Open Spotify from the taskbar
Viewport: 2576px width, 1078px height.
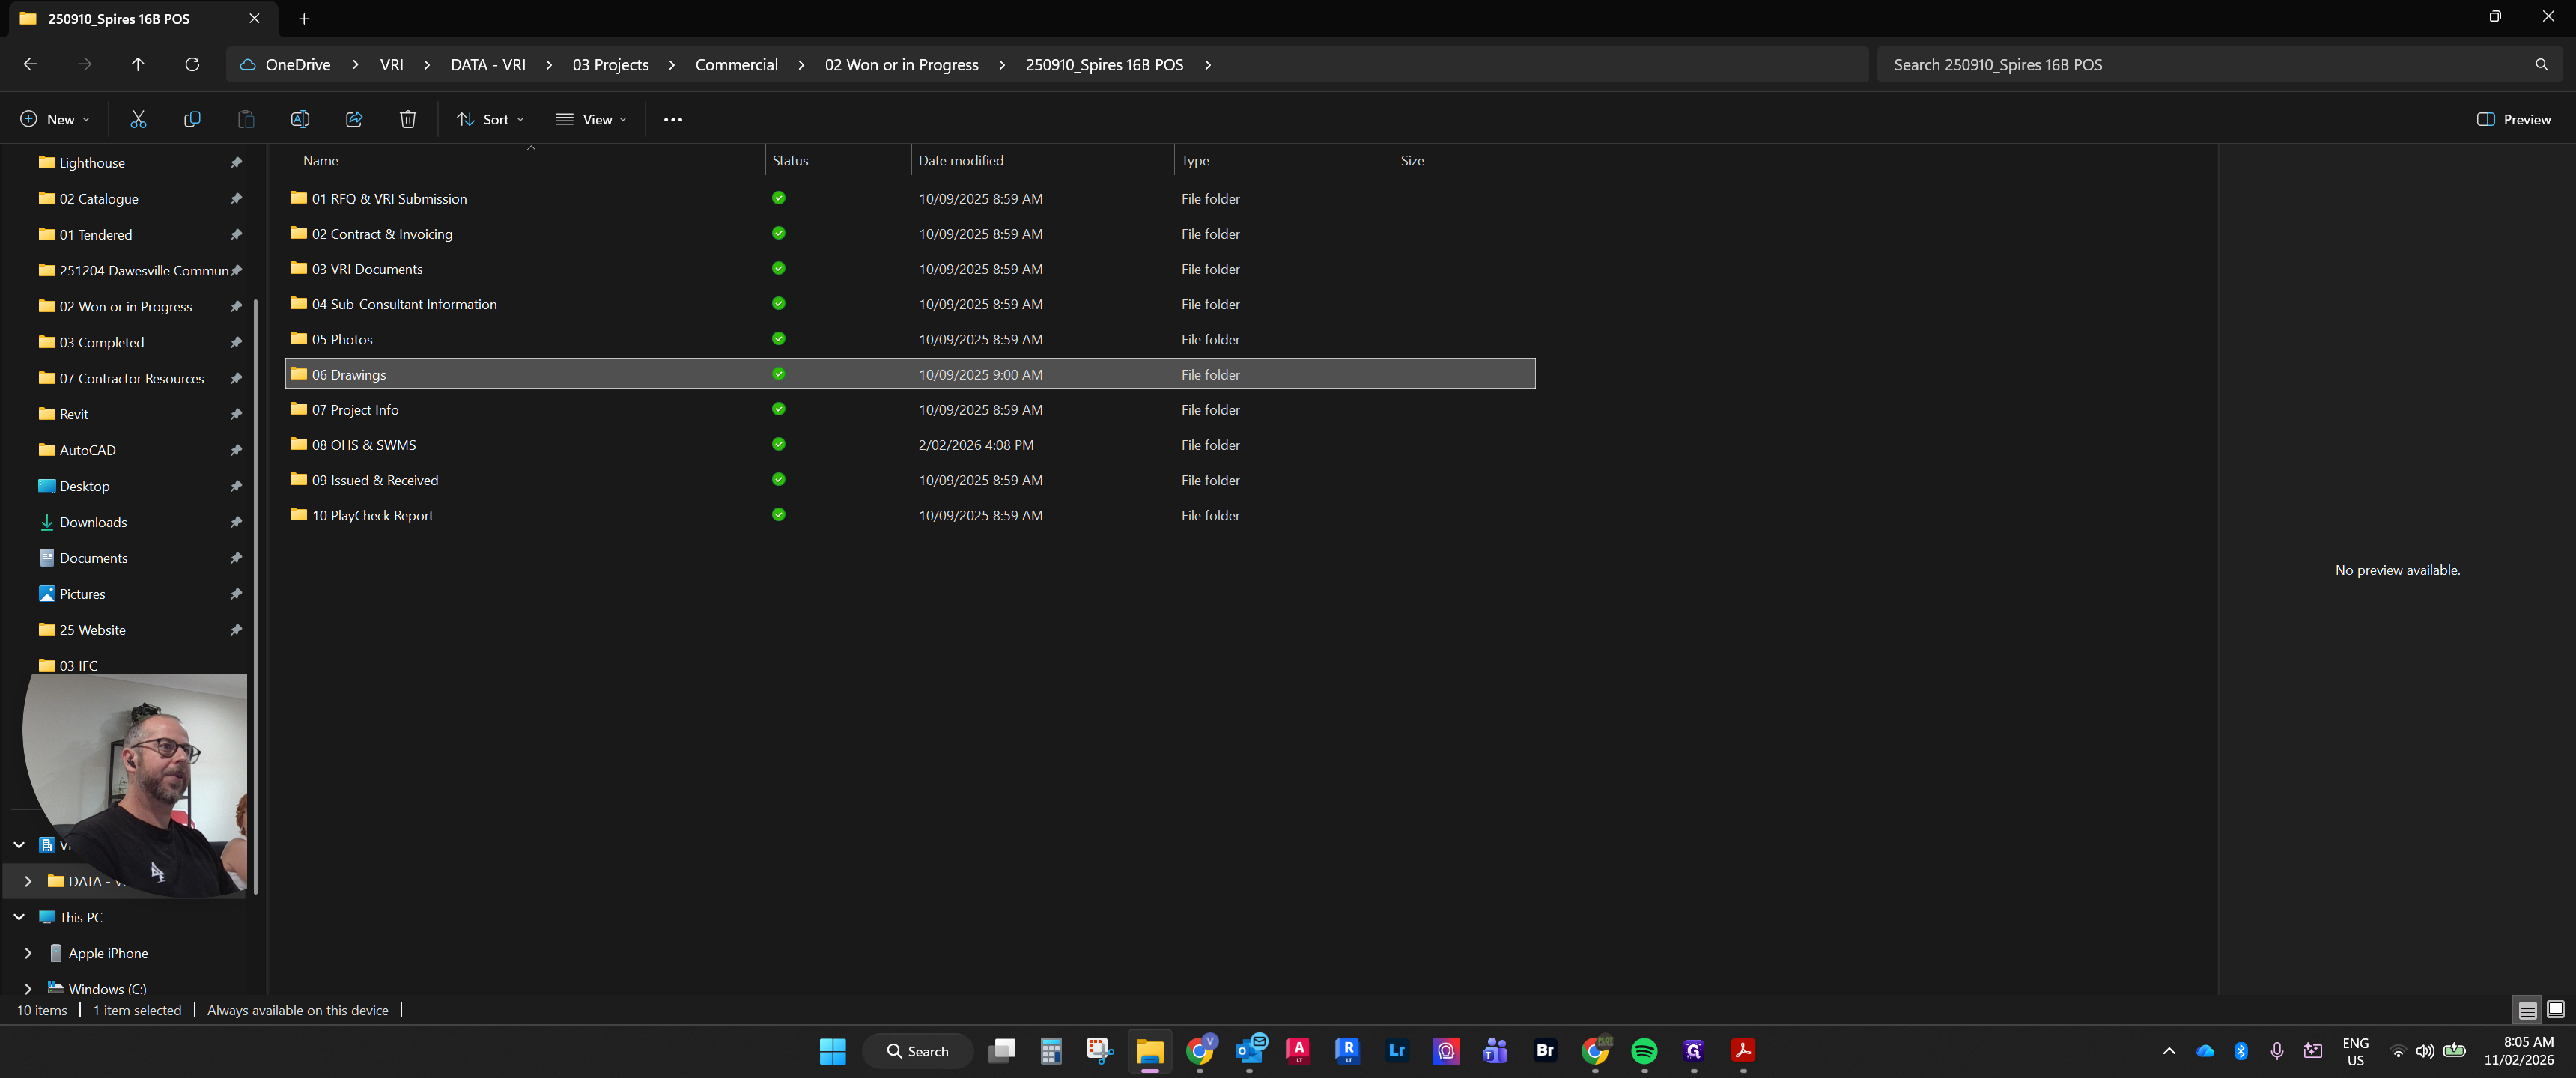point(1644,1051)
